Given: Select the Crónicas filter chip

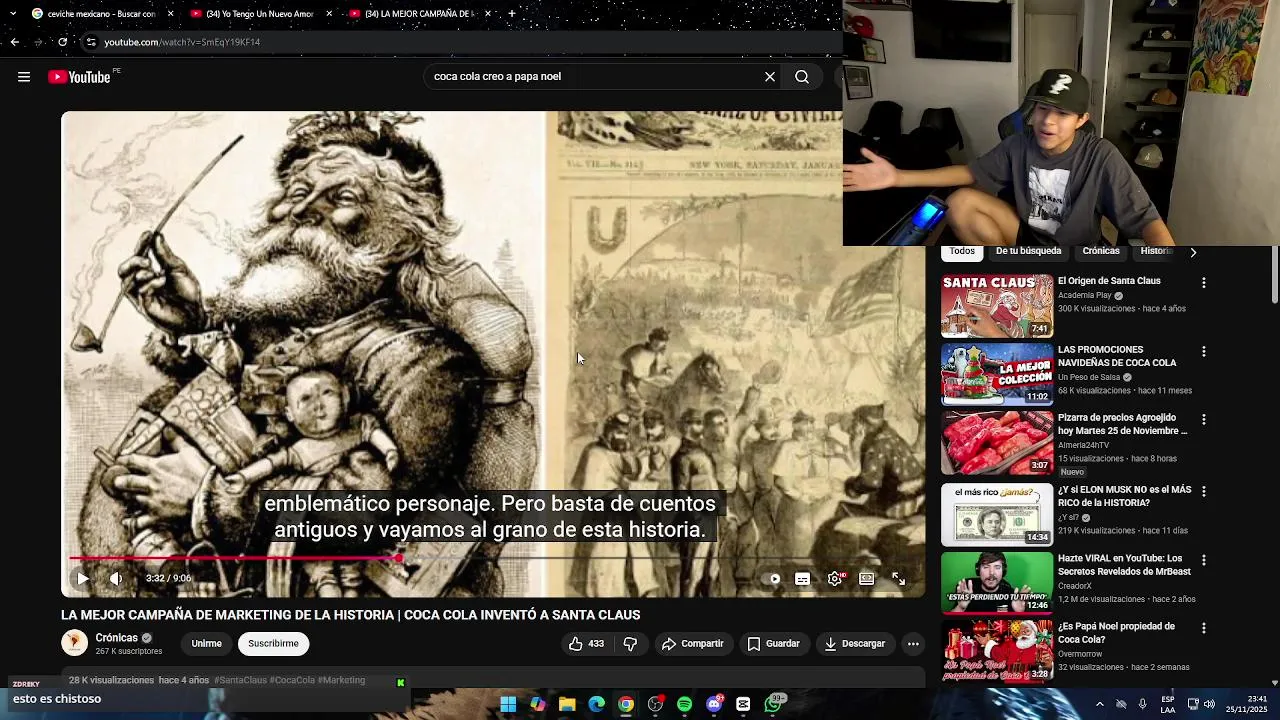Looking at the screenshot, I should click(1101, 251).
